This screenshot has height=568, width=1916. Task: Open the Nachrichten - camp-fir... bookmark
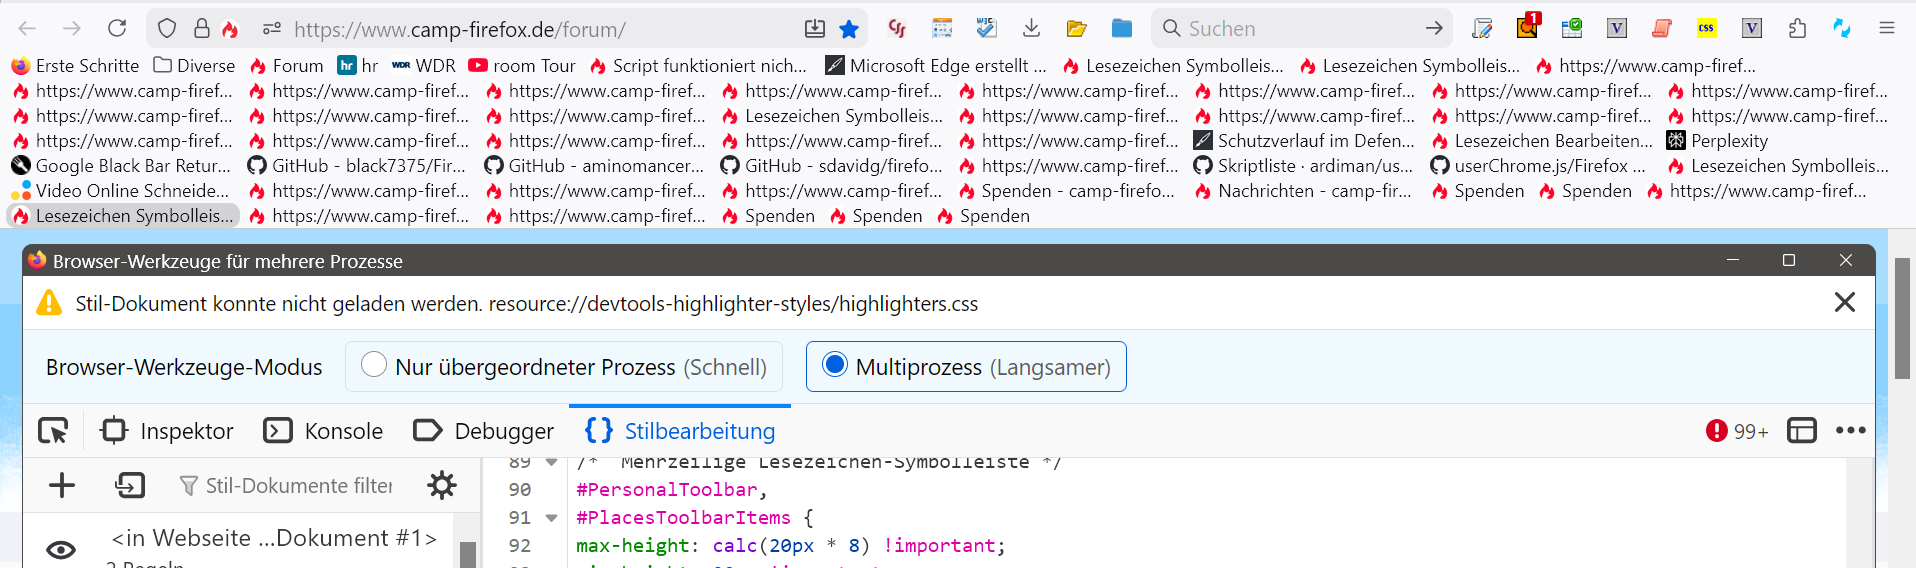click(1304, 191)
